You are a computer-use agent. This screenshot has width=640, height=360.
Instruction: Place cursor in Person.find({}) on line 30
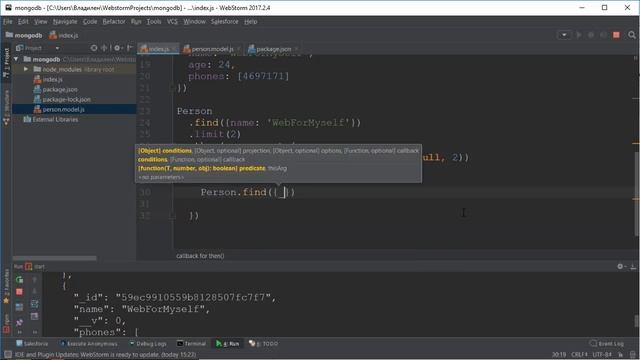point(247,192)
